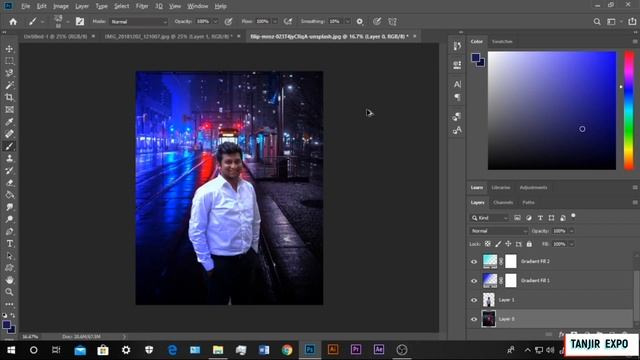This screenshot has height=360, width=640.
Task: Toggle pressure for opacity button
Action: 229,22
